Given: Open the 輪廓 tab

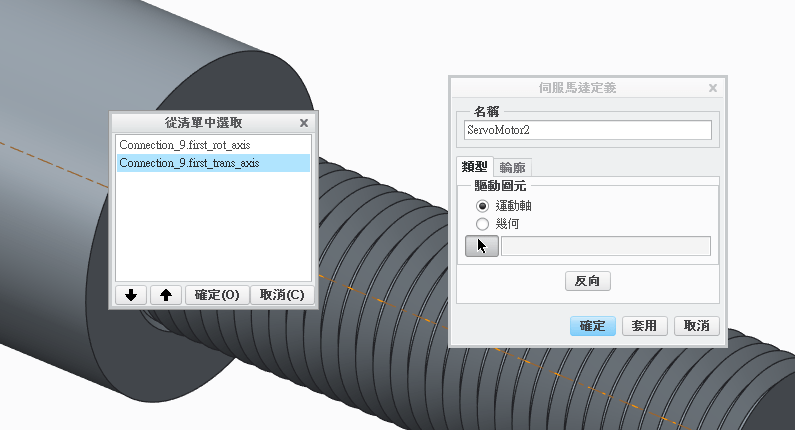Looking at the screenshot, I should click(x=513, y=167).
